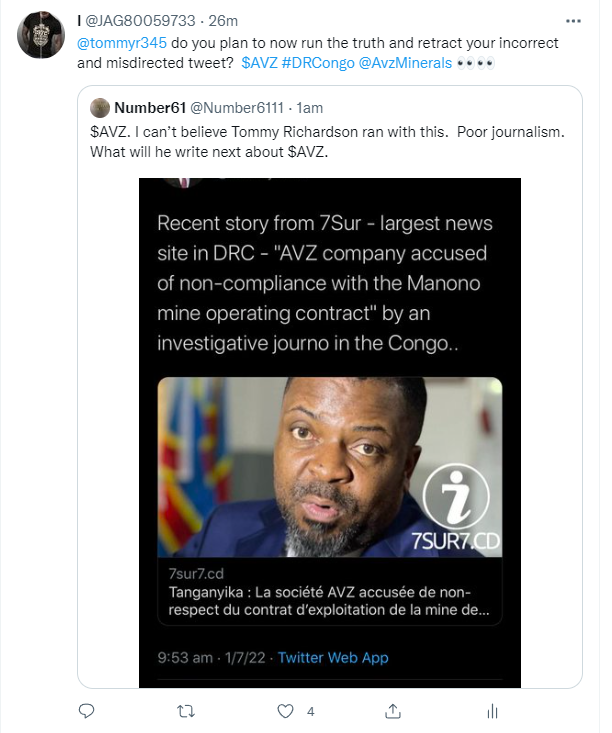
Task: Click the like count number 4
Action: (x=311, y=712)
